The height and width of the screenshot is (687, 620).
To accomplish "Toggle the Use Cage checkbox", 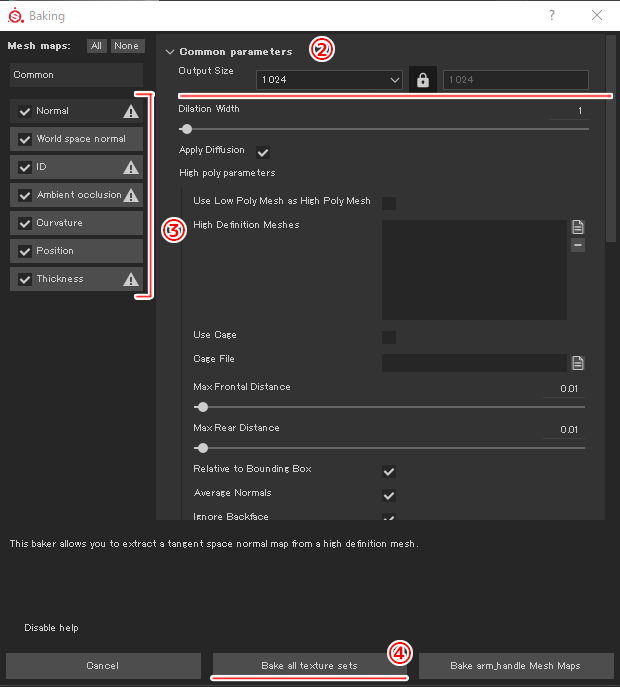I will click(389, 337).
